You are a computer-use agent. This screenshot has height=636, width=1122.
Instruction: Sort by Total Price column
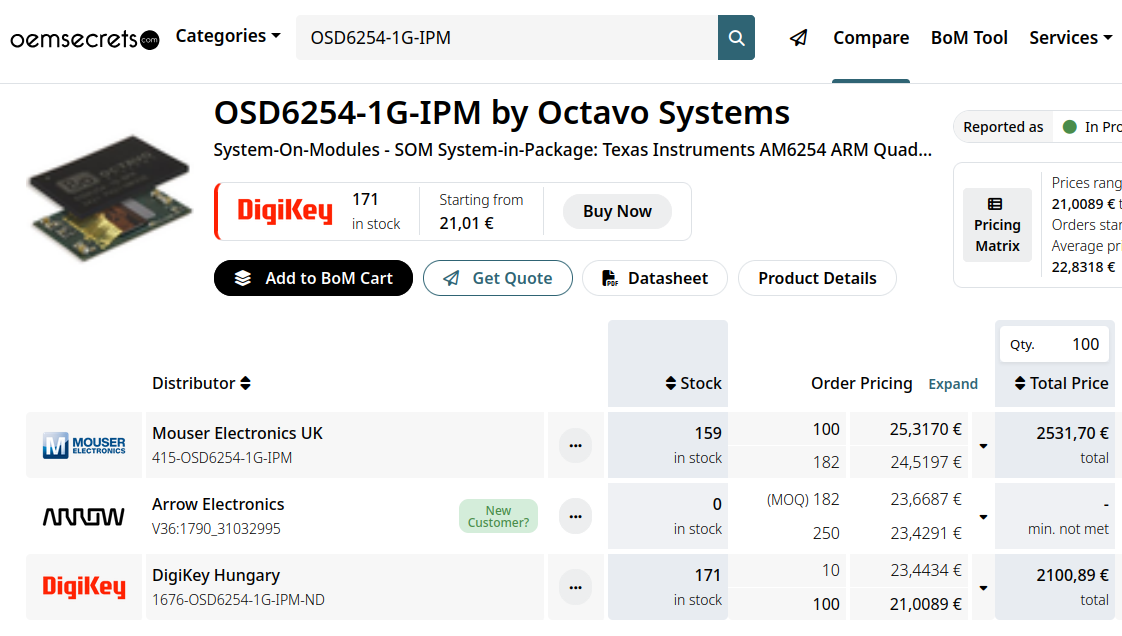point(1061,383)
